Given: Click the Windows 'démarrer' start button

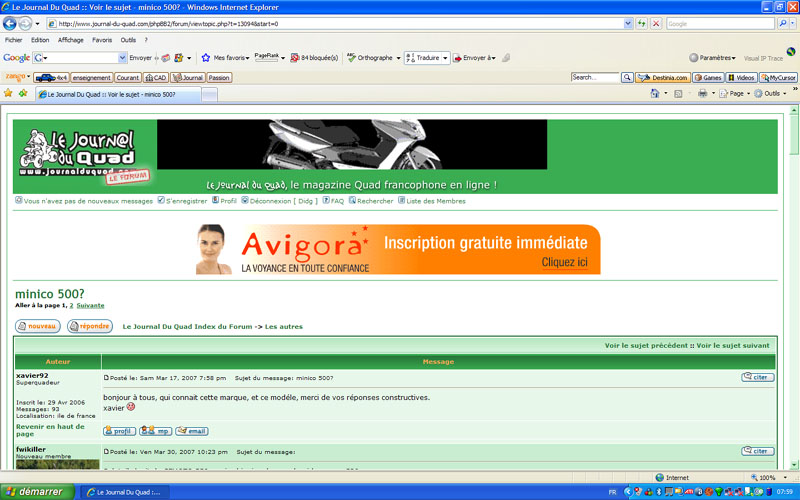Looking at the screenshot, I should tap(37, 492).
